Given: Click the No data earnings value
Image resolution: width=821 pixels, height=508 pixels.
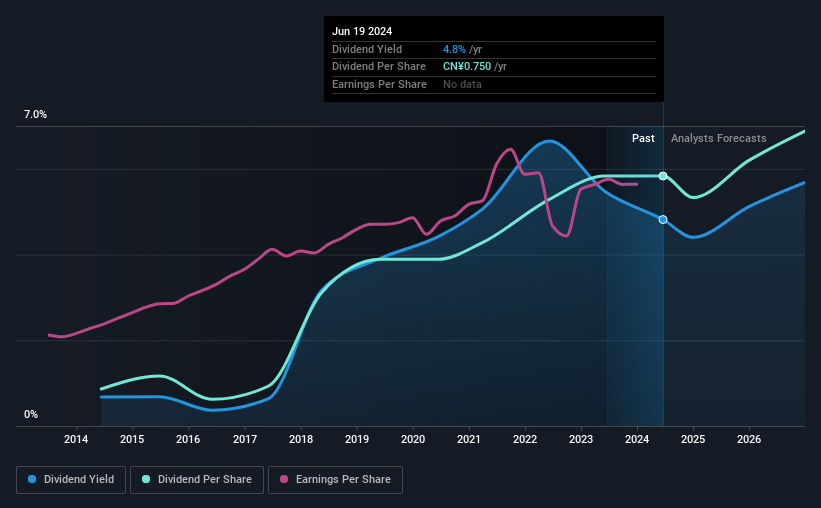Looking at the screenshot, I should (462, 84).
